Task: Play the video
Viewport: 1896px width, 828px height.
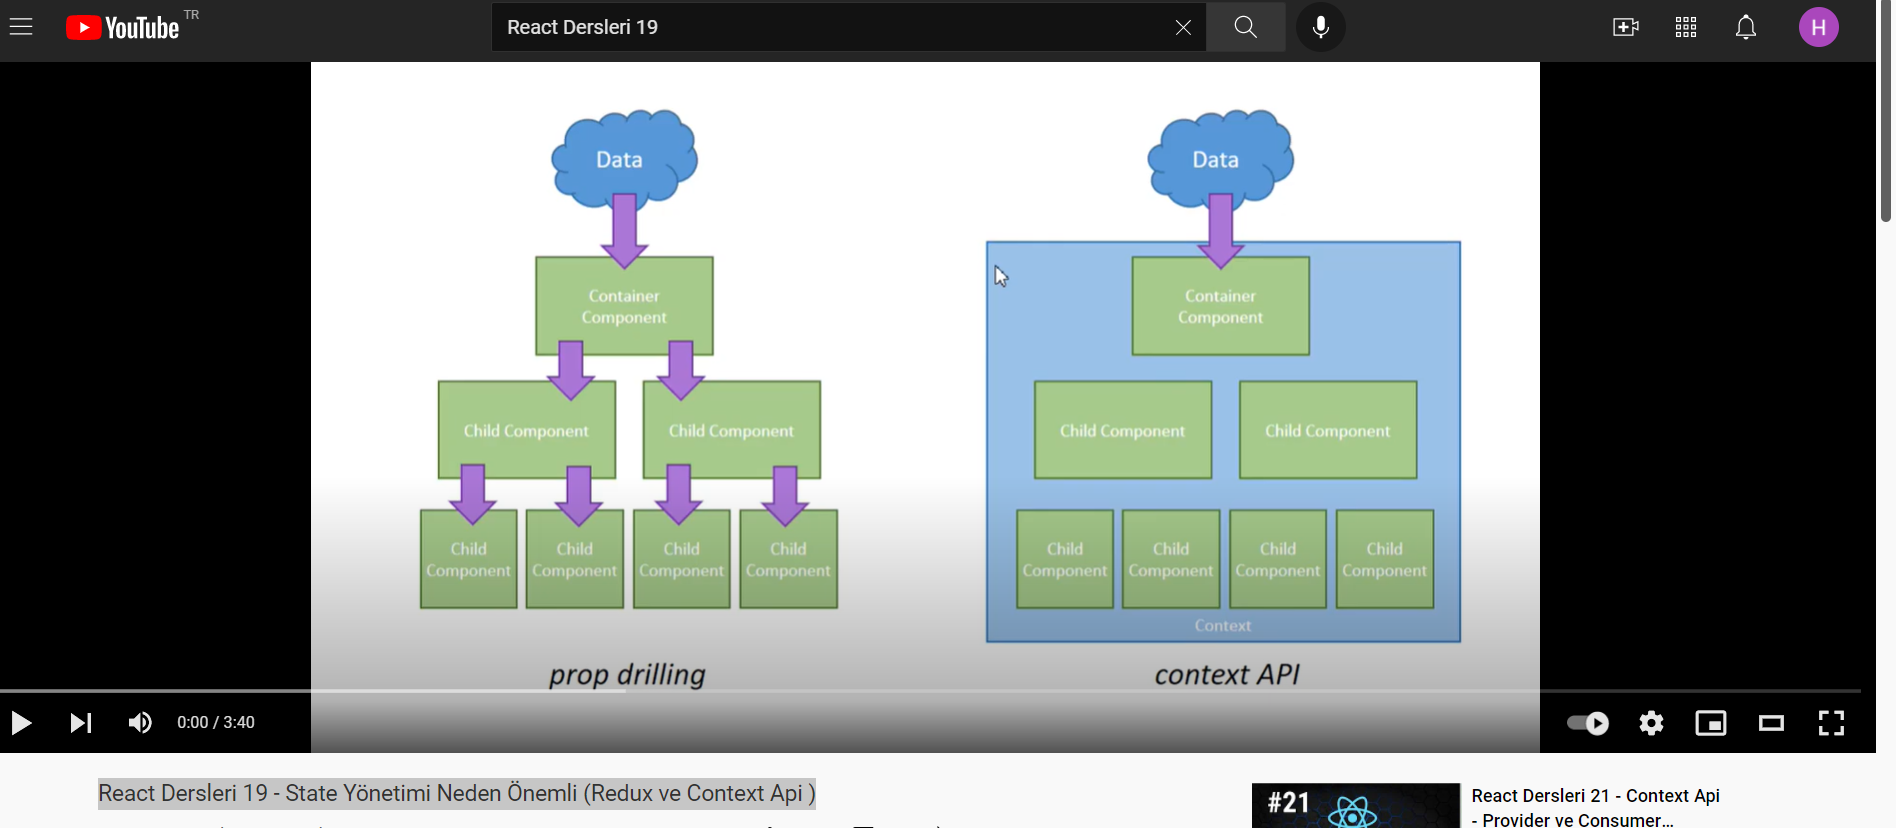Action: pos(21,723)
